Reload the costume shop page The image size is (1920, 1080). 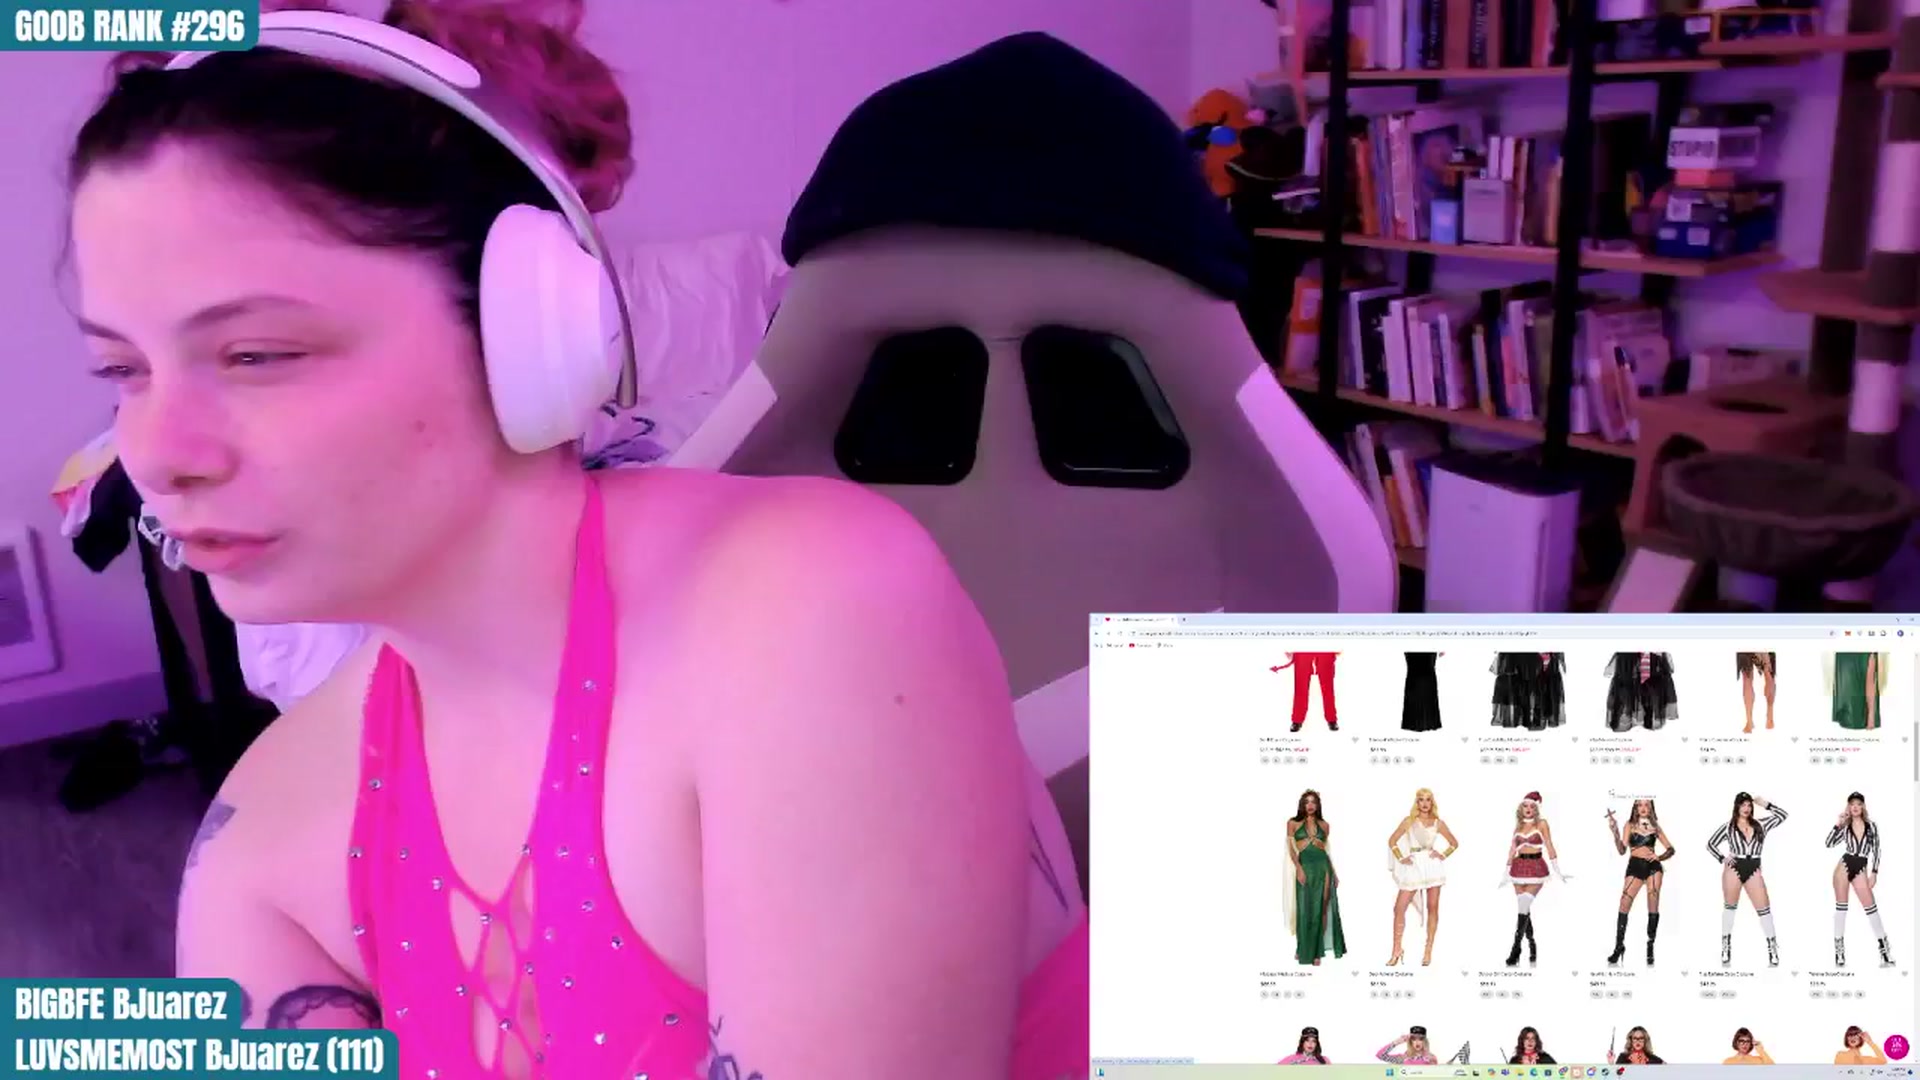coord(1120,633)
